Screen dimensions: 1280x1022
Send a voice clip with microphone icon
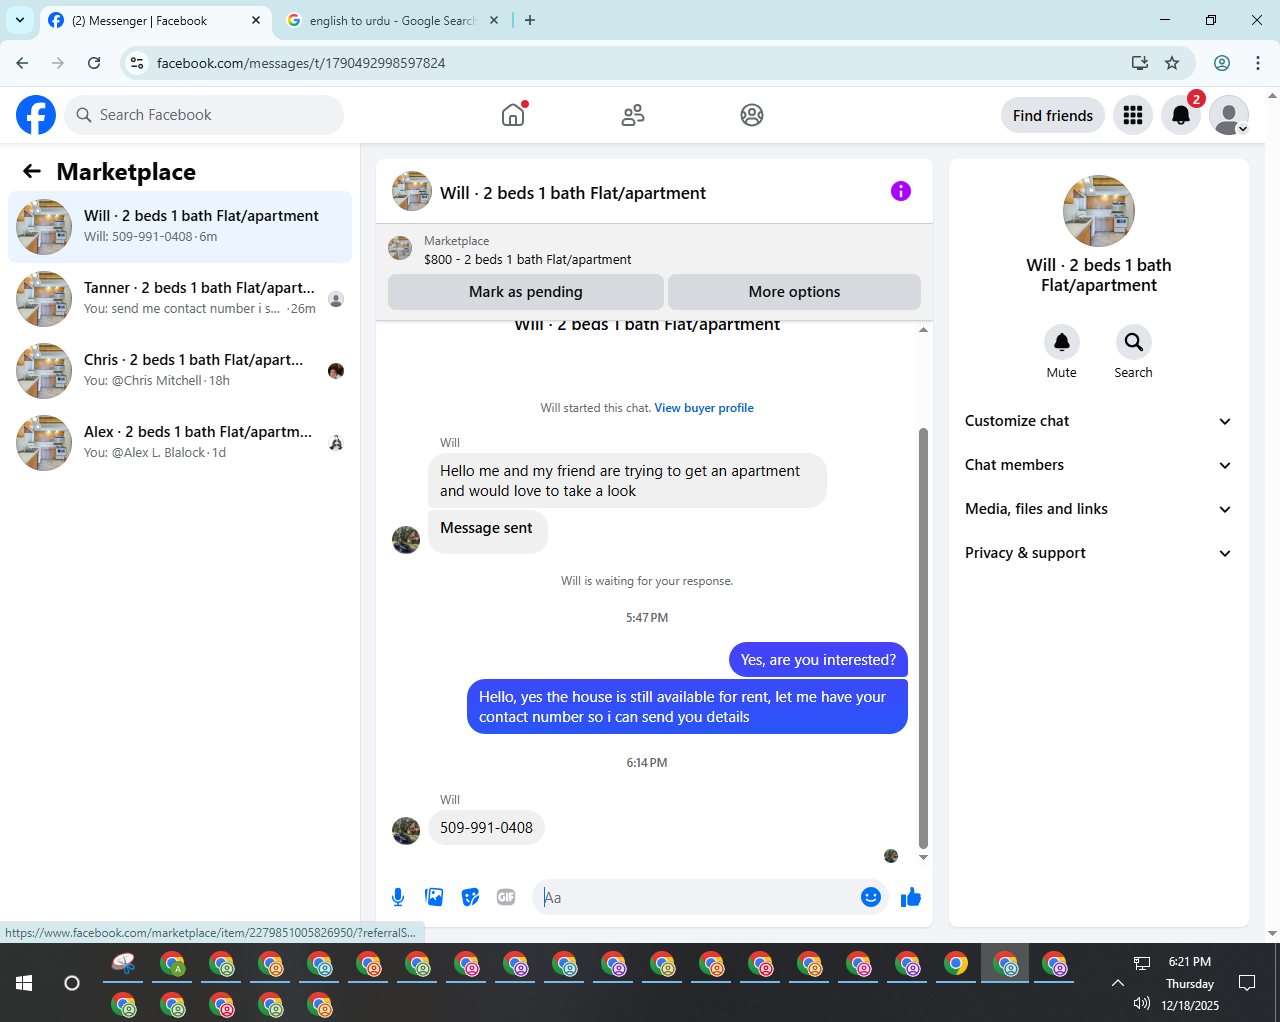398,897
